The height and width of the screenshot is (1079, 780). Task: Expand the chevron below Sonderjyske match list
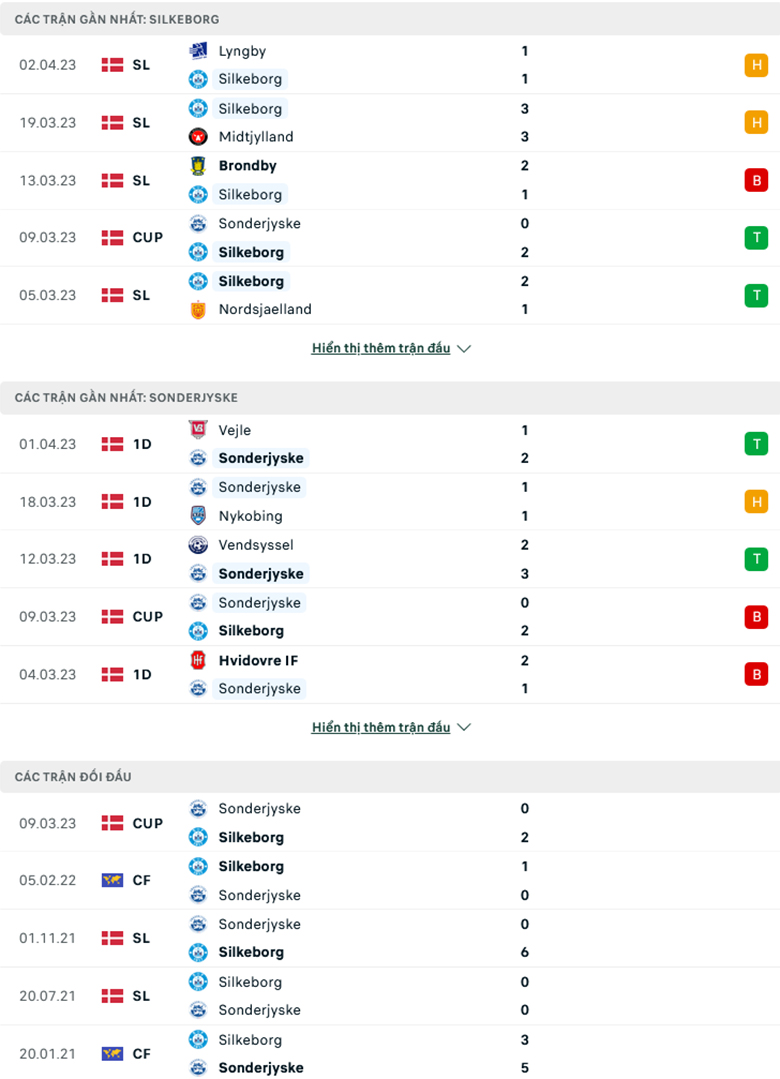tap(463, 727)
